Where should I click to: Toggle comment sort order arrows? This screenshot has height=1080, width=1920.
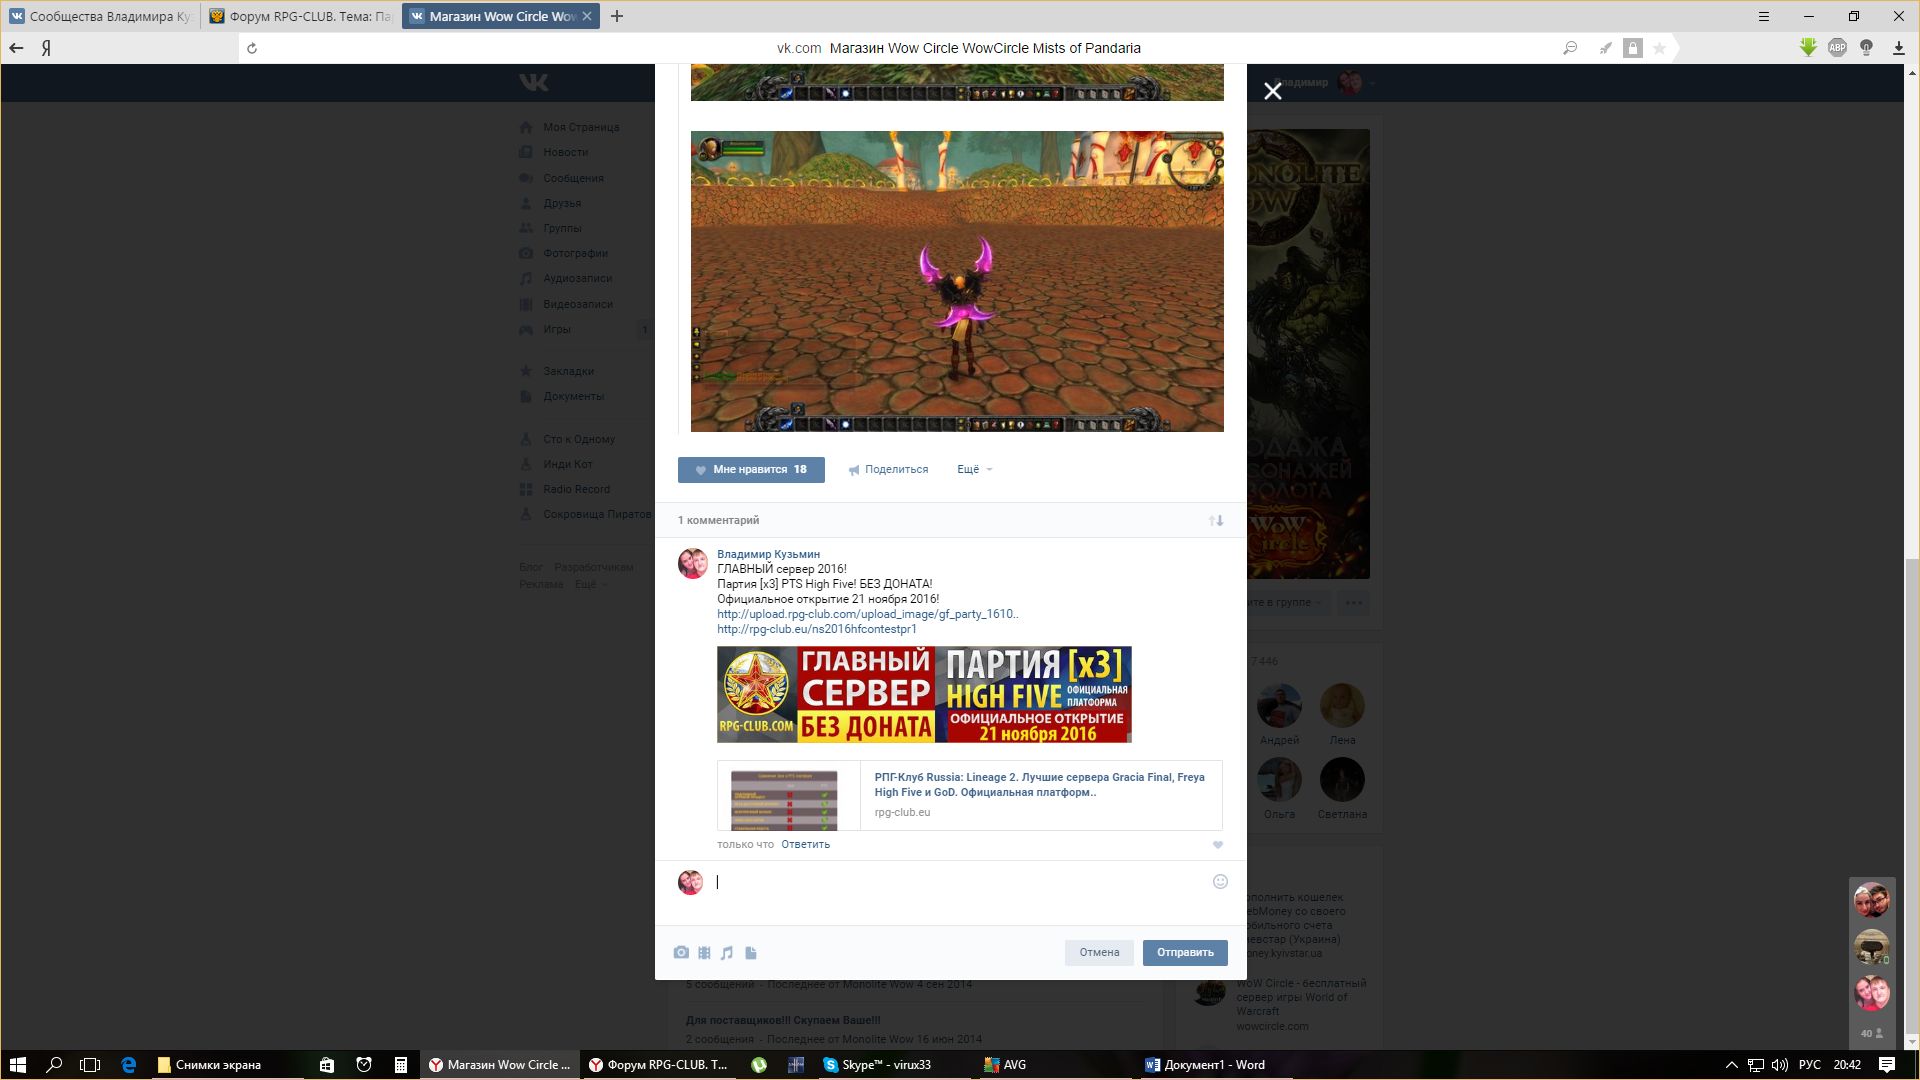(x=1216, y=520)
